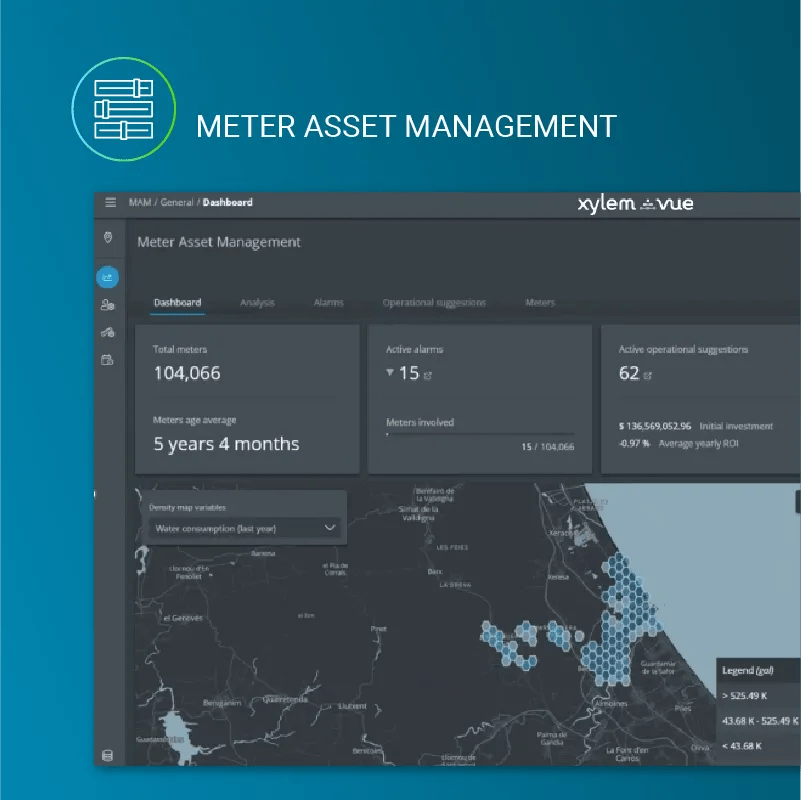Click the Active operational suggestions count 62
This screenshot has width=801, height=800.
click(629, 373)
